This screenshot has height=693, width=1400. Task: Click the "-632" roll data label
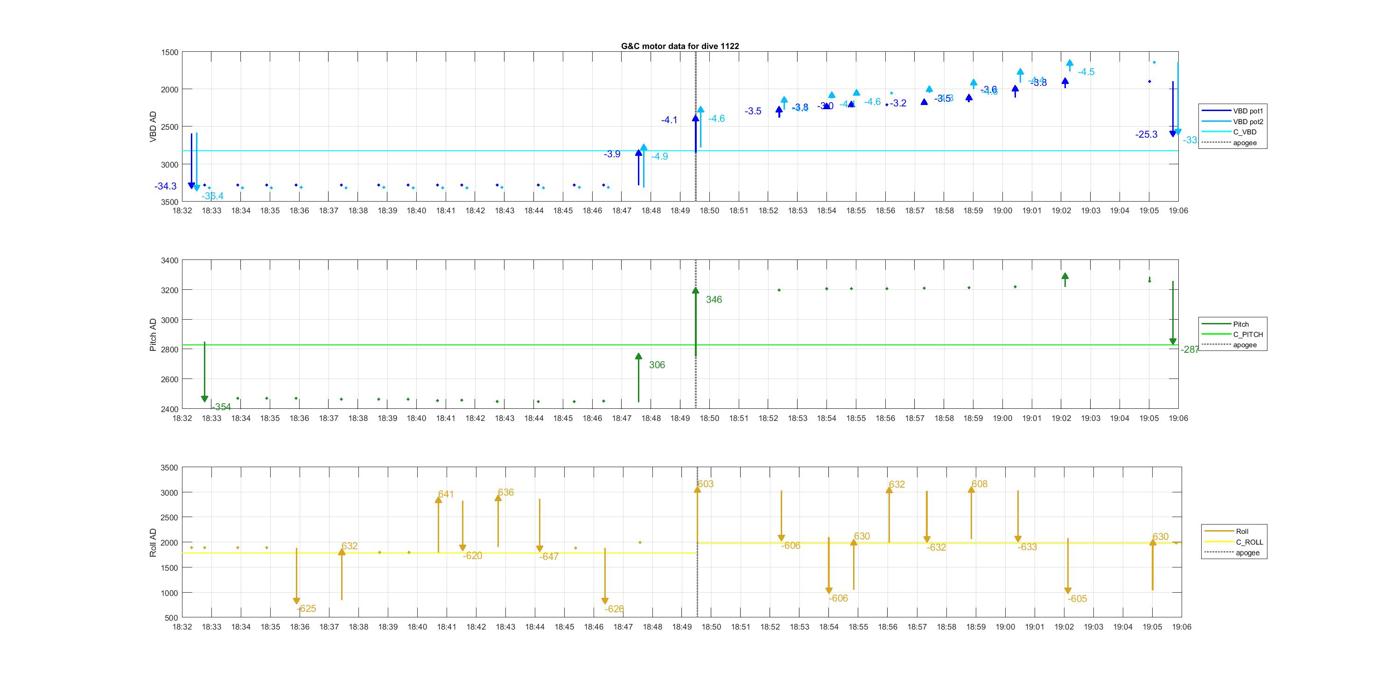click(x=936, y=548)
